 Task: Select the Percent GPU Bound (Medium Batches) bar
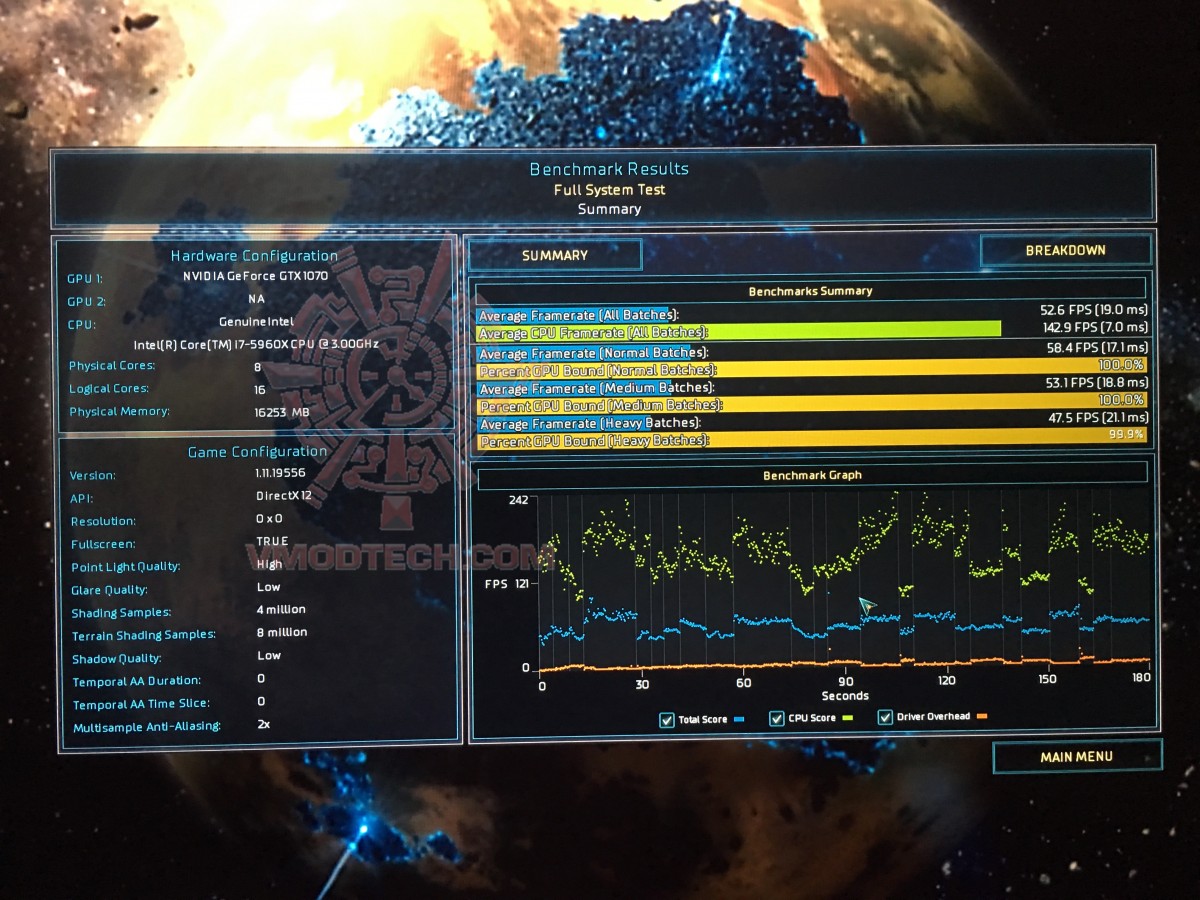tap(812, 404)
